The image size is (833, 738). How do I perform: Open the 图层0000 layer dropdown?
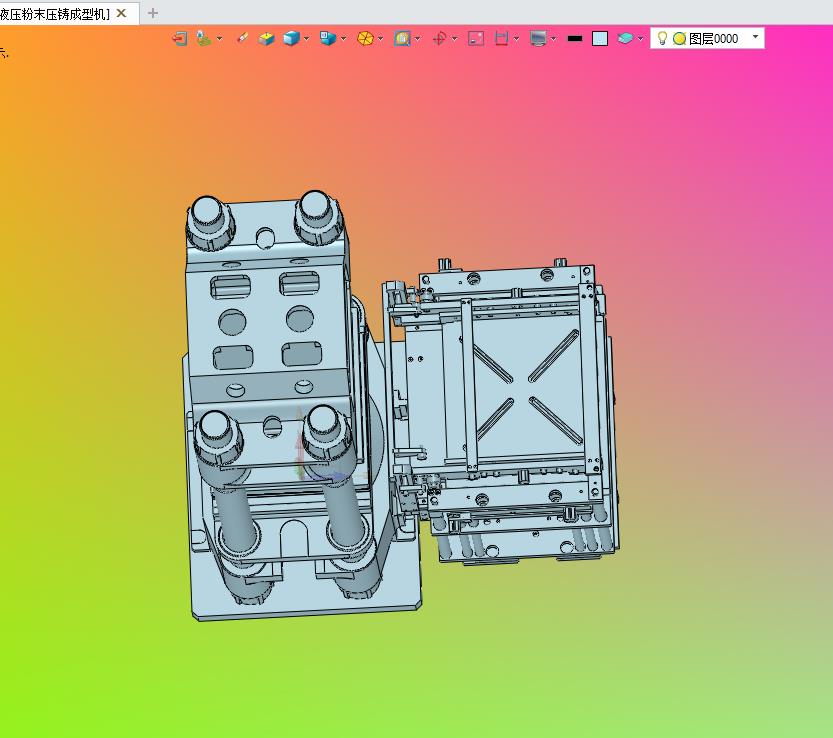pos(755,37)
